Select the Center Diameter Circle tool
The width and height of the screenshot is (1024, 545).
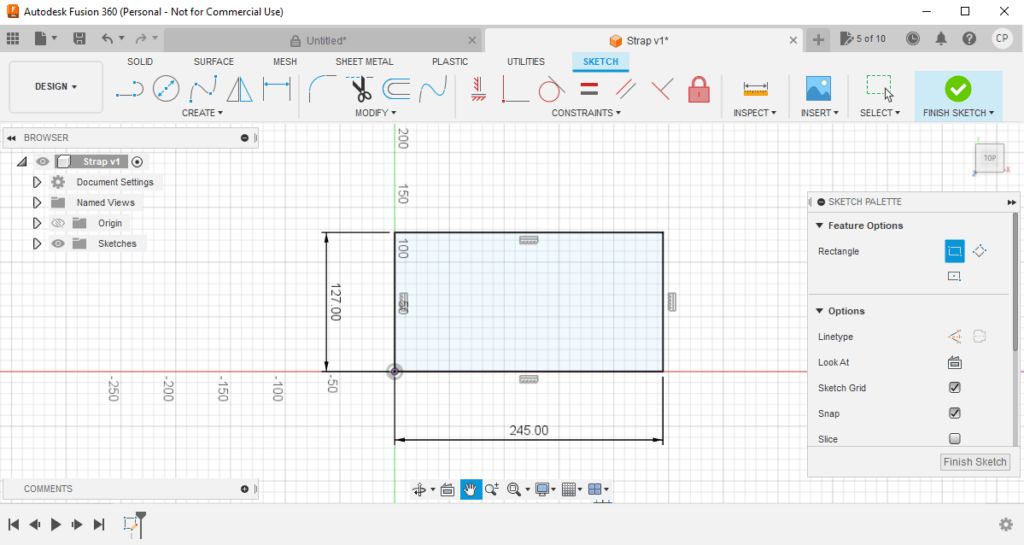coord(165,90)
